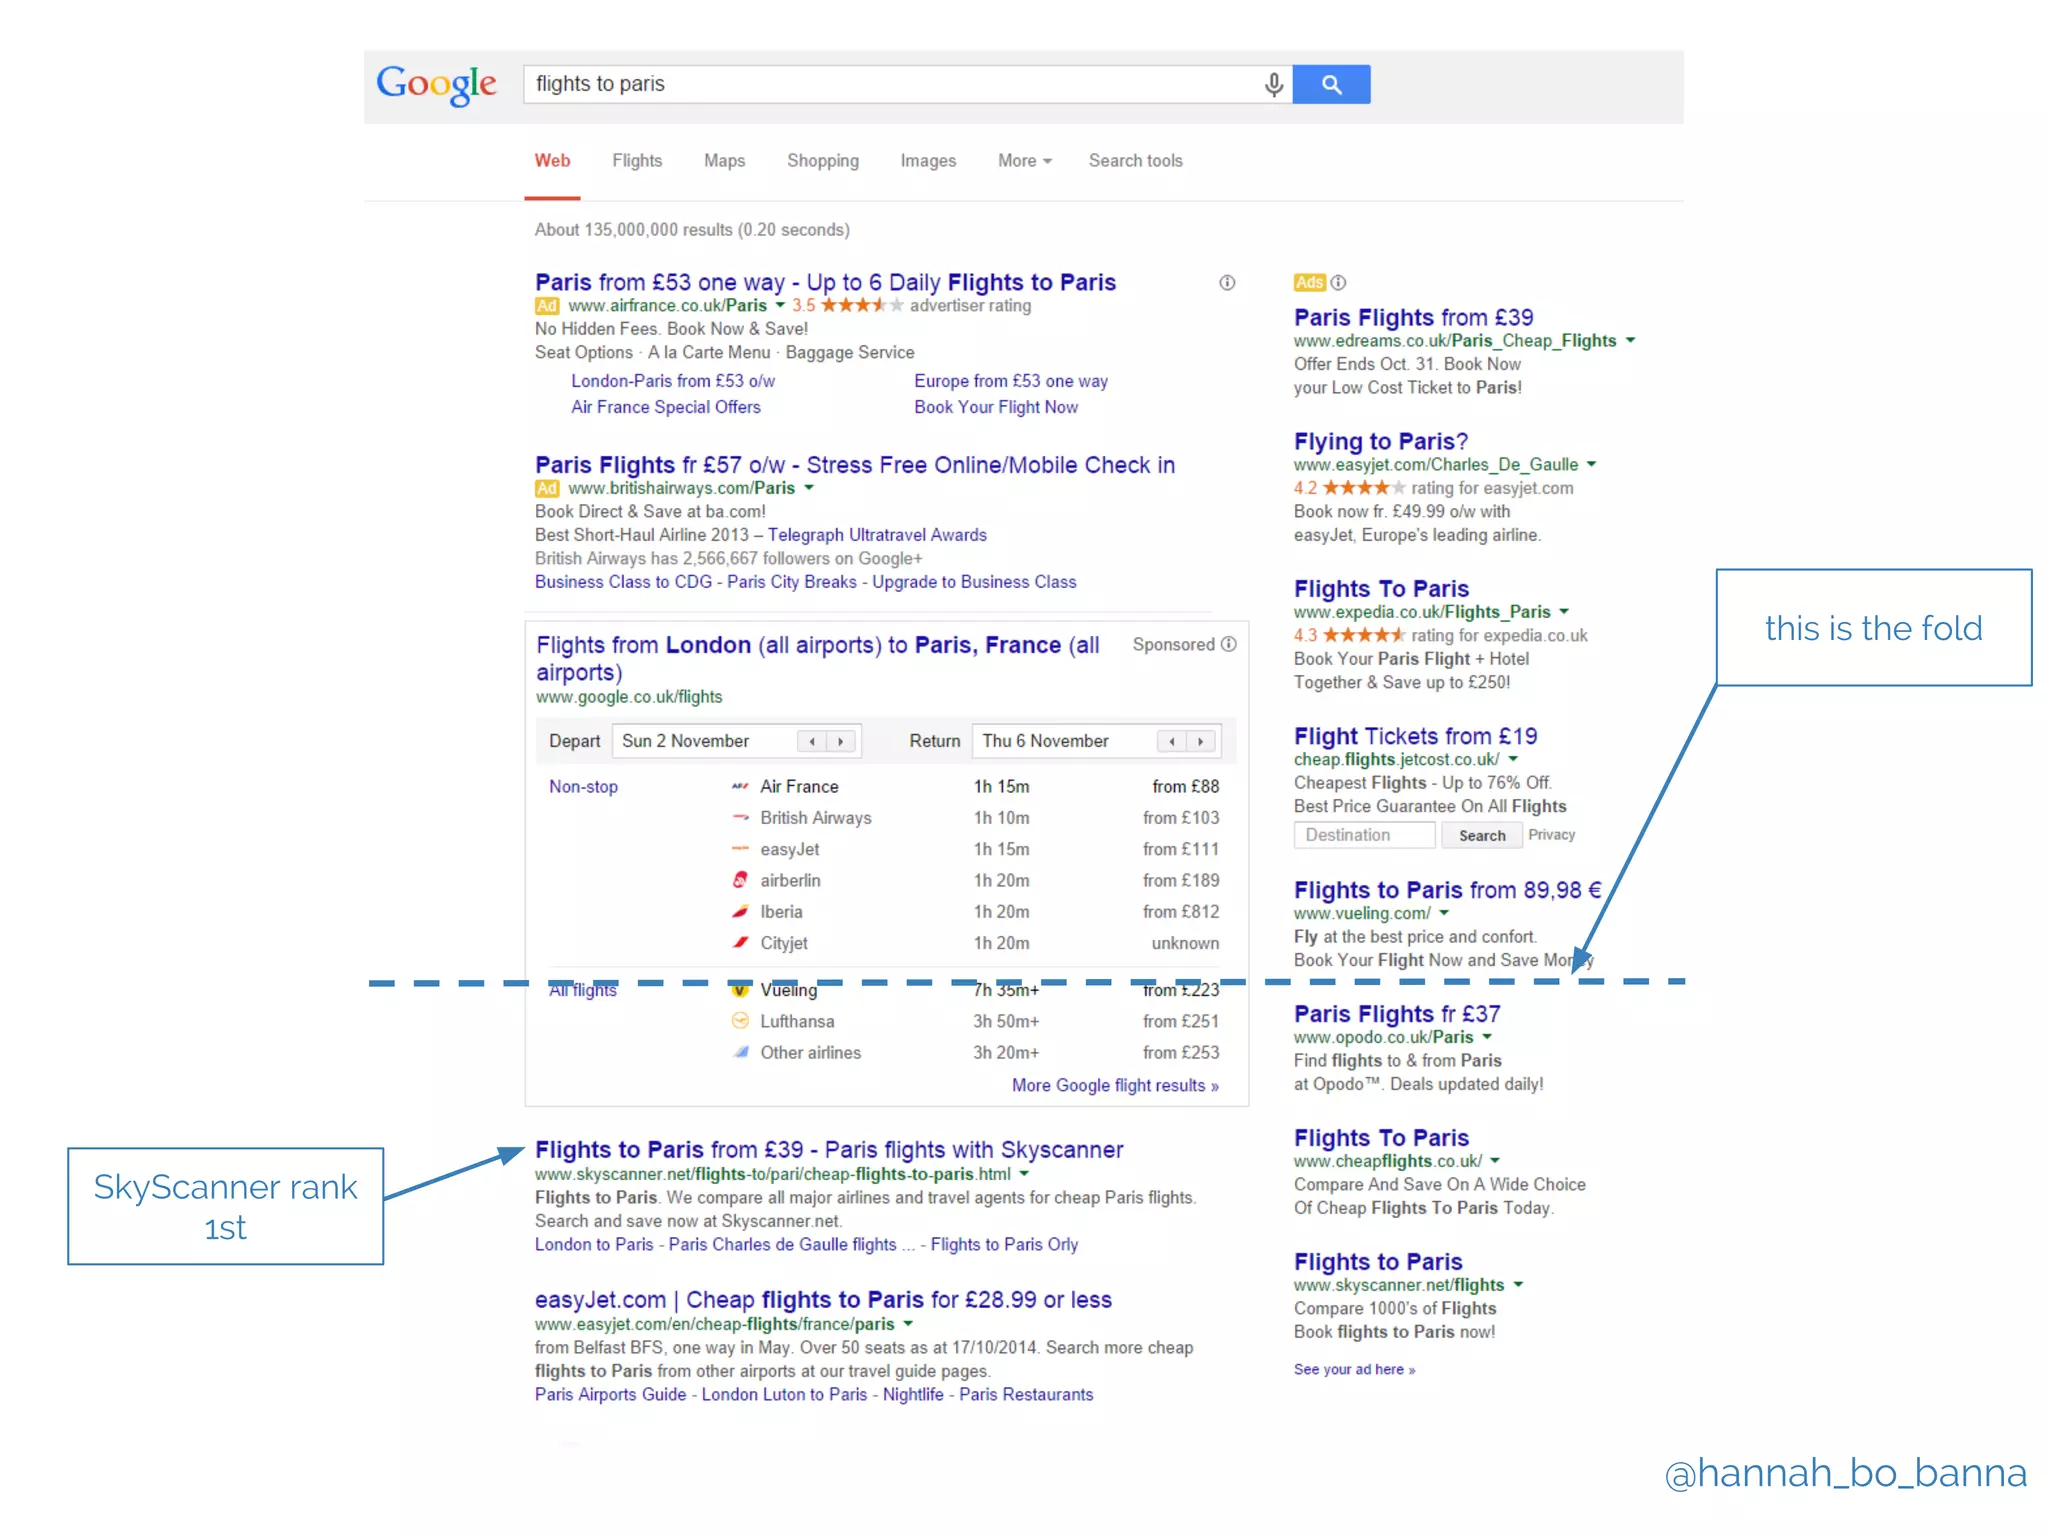Click the 'Non-stop' flights filter link
The height and width of the screenshot is (1536, 2048).
click(x=583, y=787)
